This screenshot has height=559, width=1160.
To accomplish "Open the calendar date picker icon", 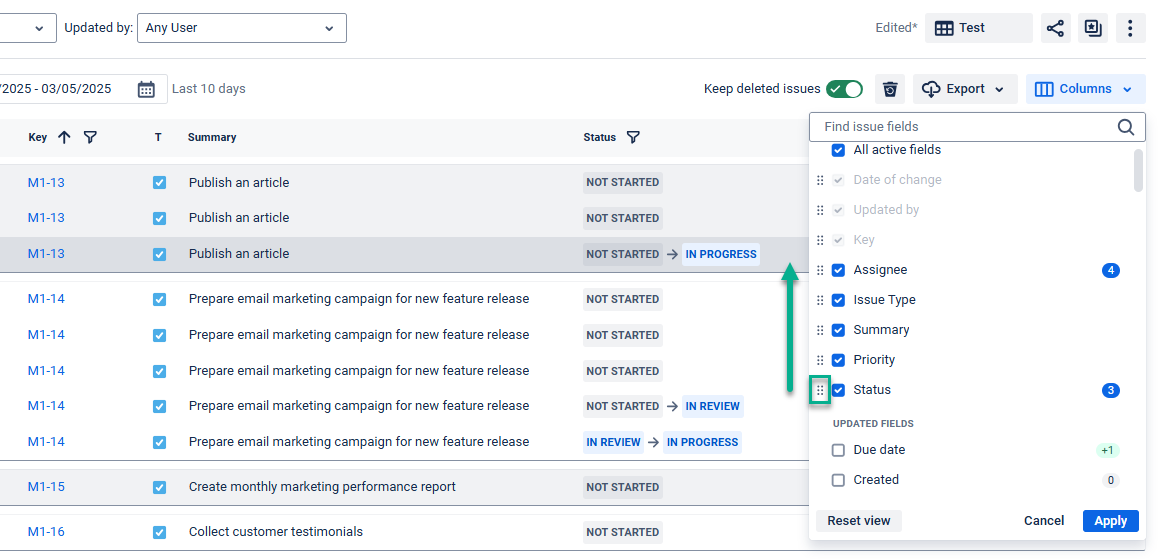I will (146, 89).
